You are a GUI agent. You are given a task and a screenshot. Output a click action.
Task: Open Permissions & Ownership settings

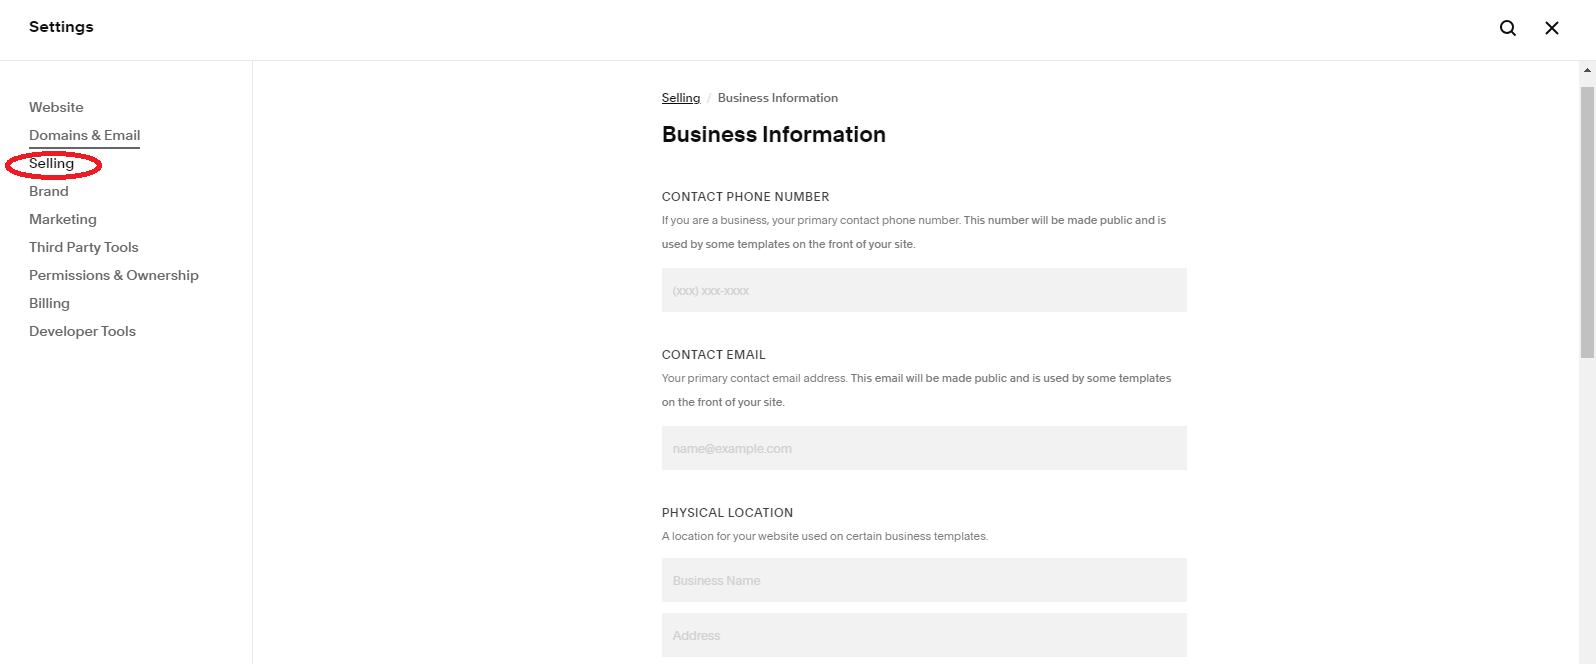114,275
